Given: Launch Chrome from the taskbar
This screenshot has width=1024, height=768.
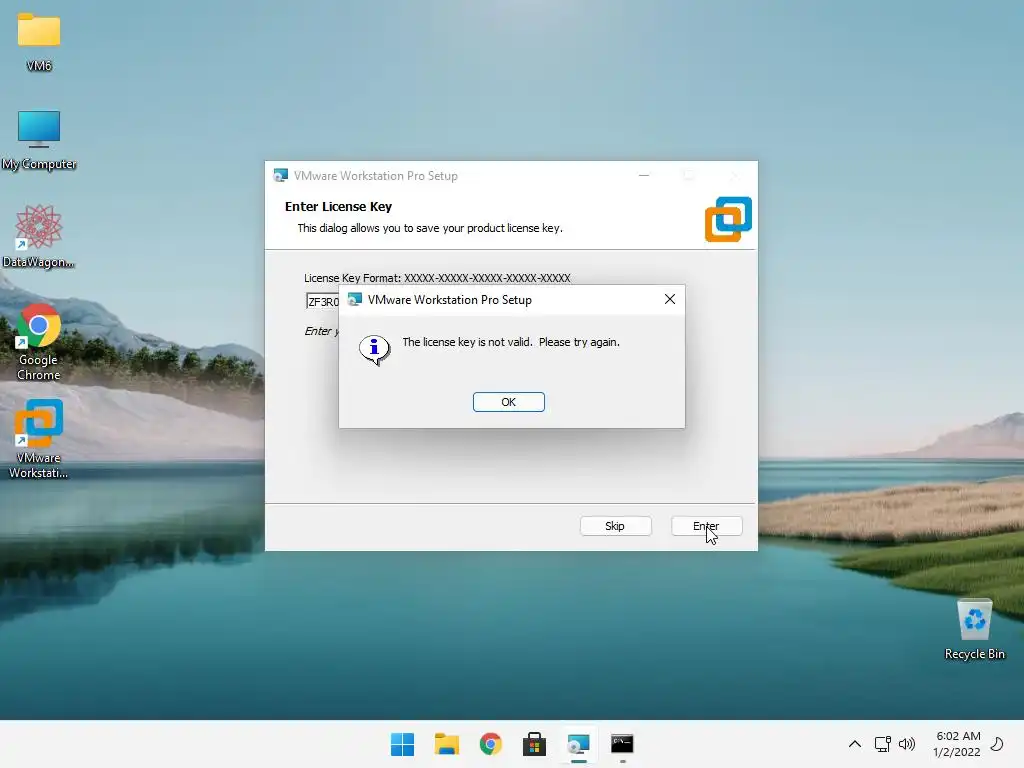Looking at the screenshot, I should [490, 744].
